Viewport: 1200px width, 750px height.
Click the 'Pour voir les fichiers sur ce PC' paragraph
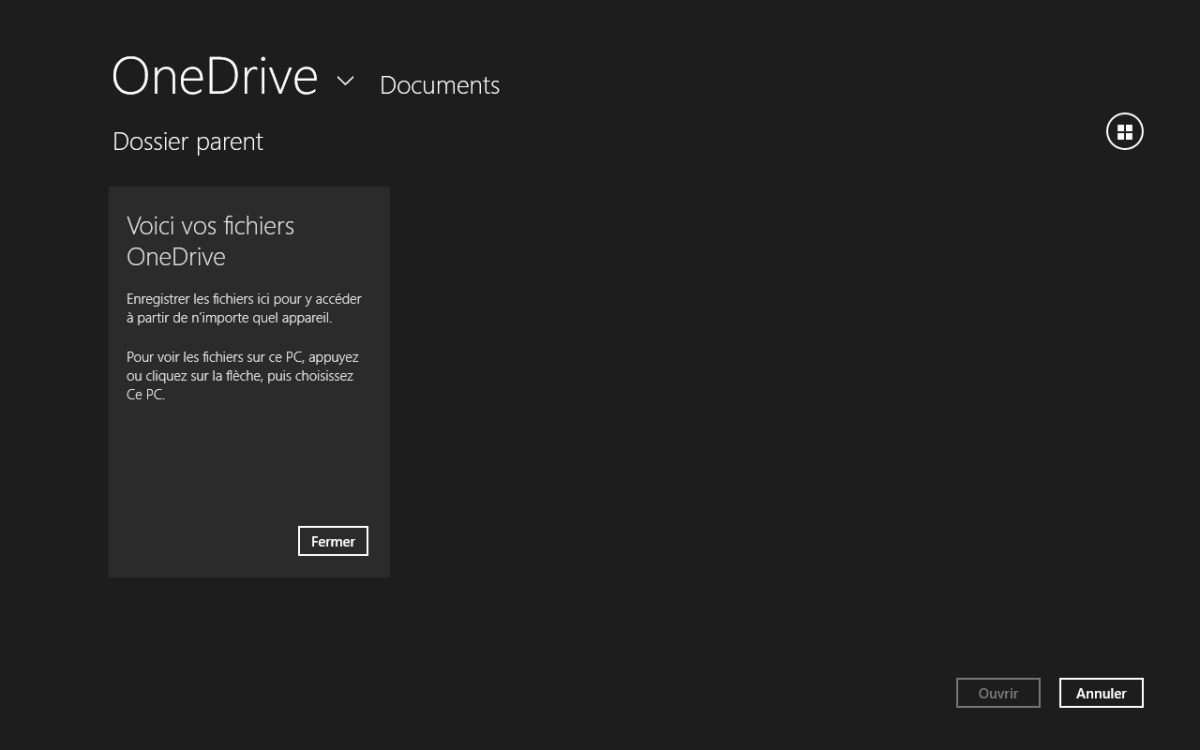point(243,375)
